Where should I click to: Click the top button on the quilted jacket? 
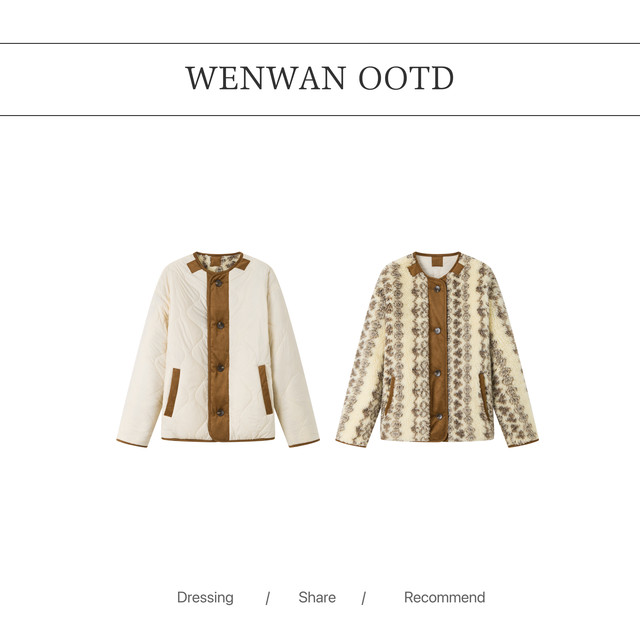(219, 283)
